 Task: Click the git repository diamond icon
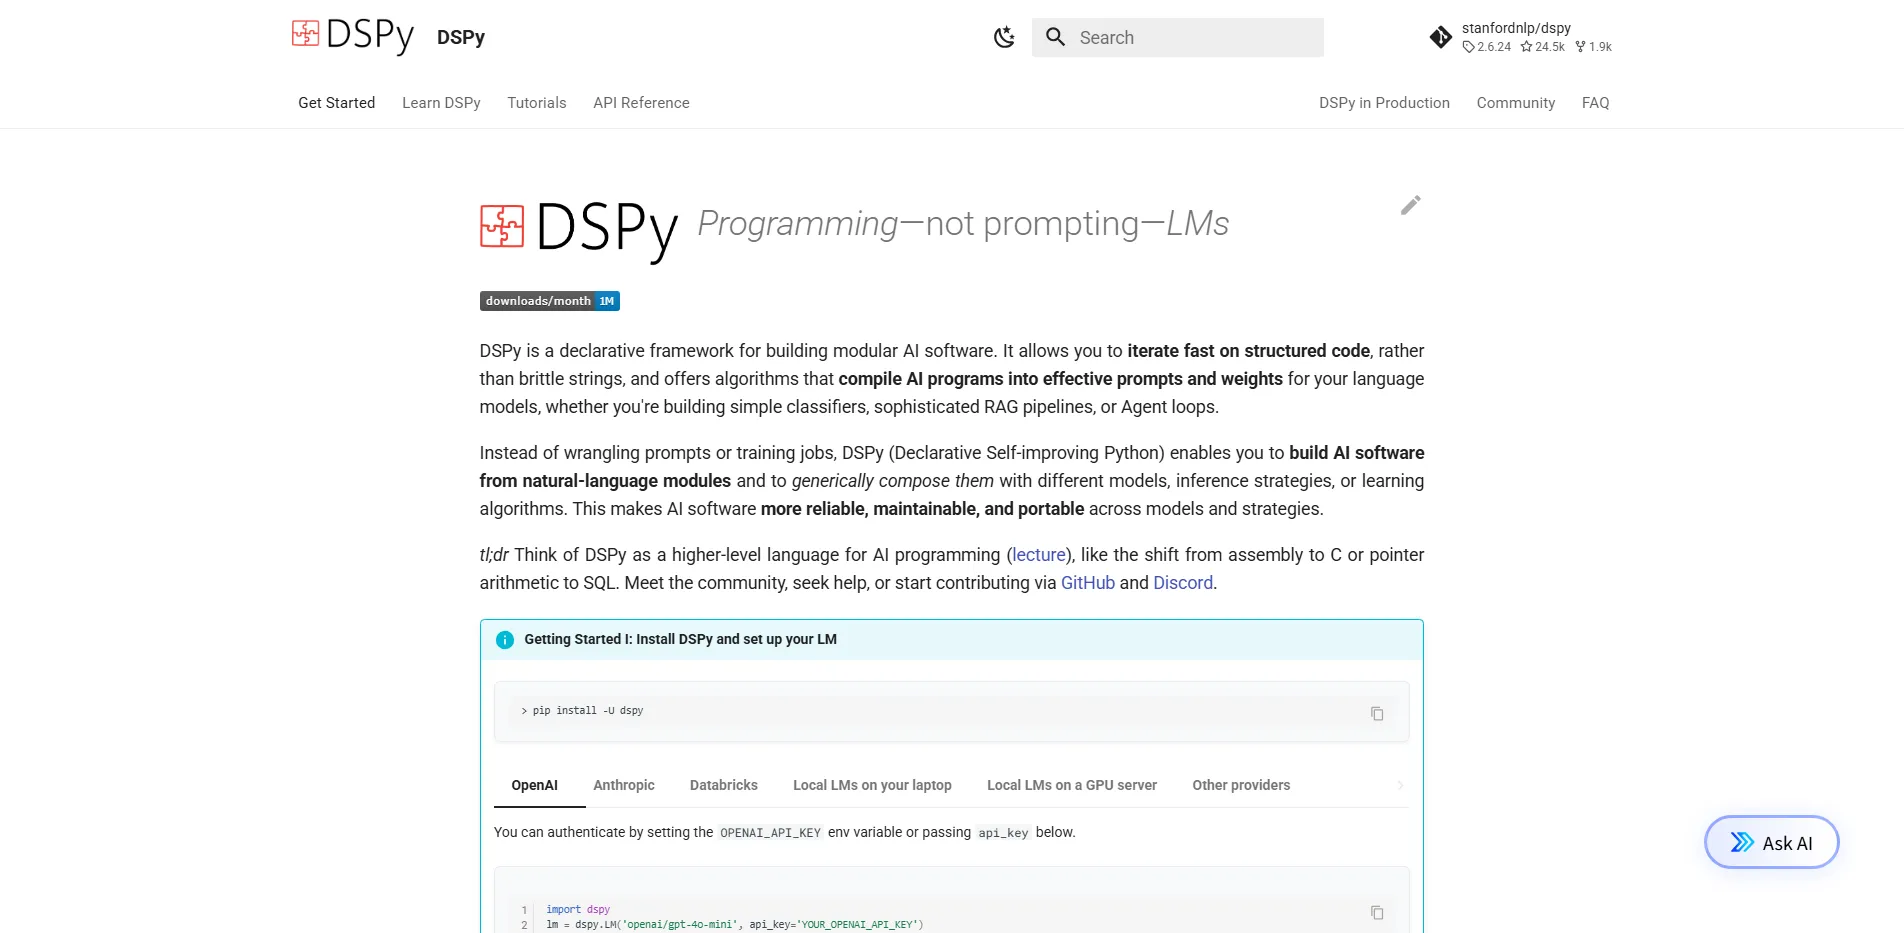click(1441, 37)
